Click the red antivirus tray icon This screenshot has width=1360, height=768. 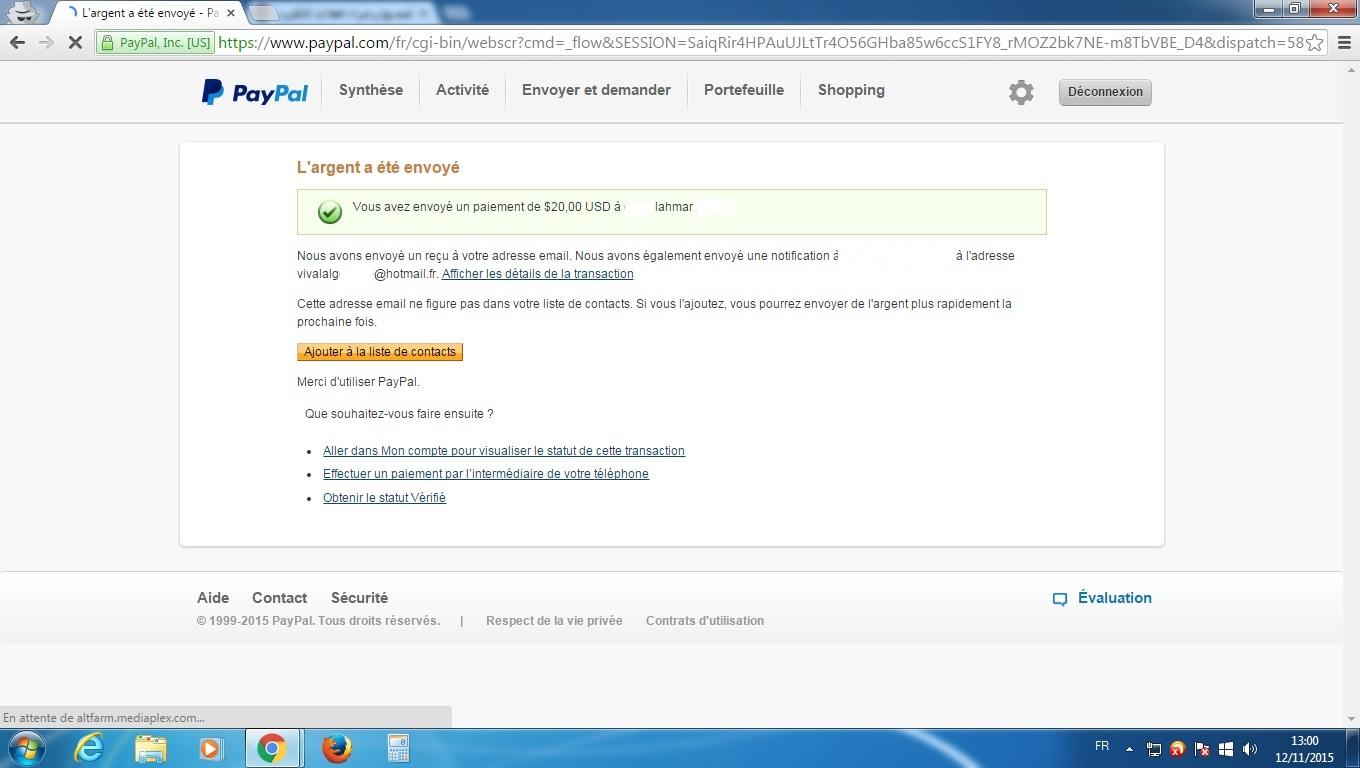[x=1178, y=749]
